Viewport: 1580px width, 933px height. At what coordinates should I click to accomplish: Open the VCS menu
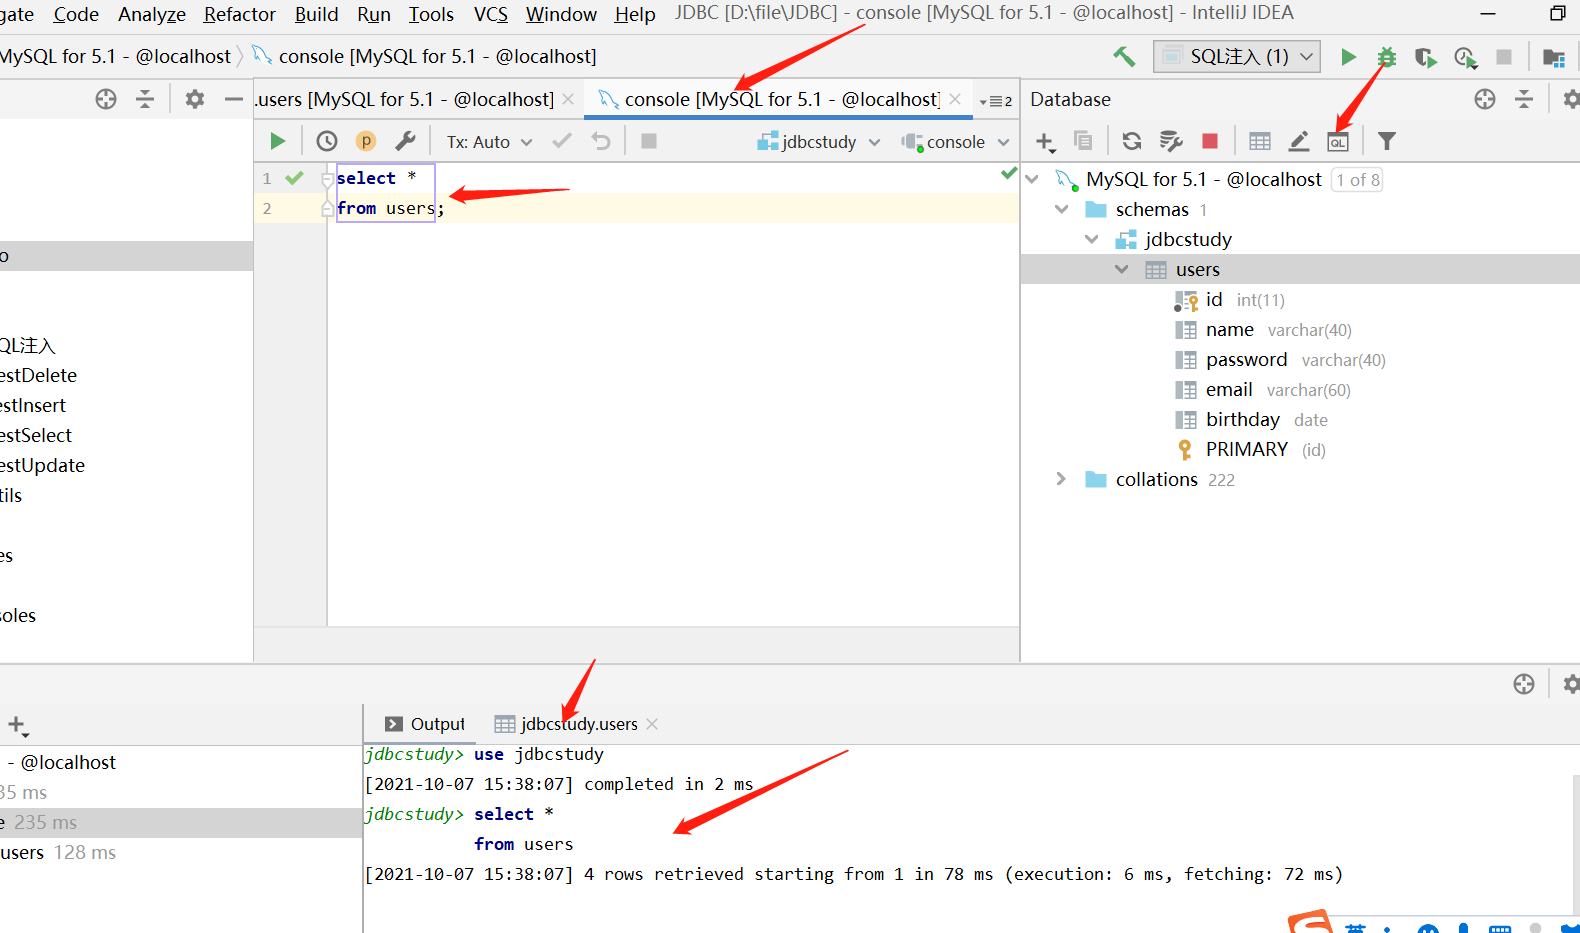[x=491, y=14]
